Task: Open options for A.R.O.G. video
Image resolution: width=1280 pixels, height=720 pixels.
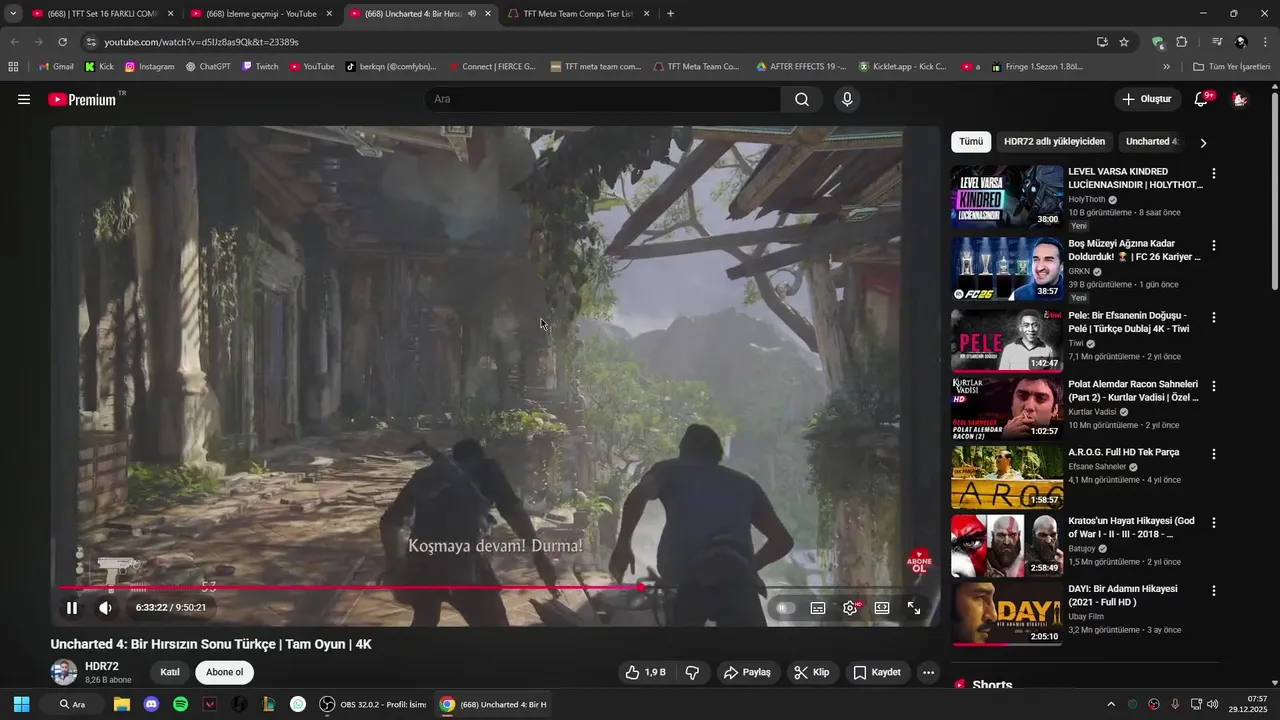Action: [1214, 454]
